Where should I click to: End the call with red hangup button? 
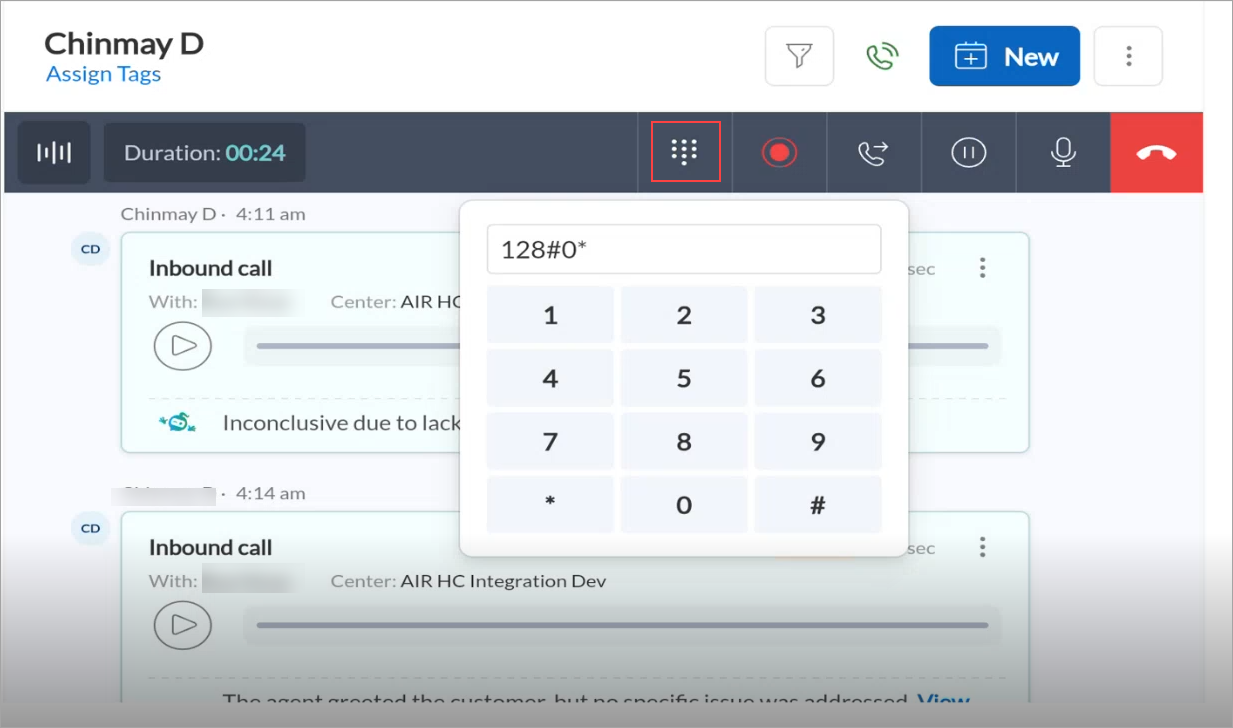pyautogui.click(x=1156, y=153)
